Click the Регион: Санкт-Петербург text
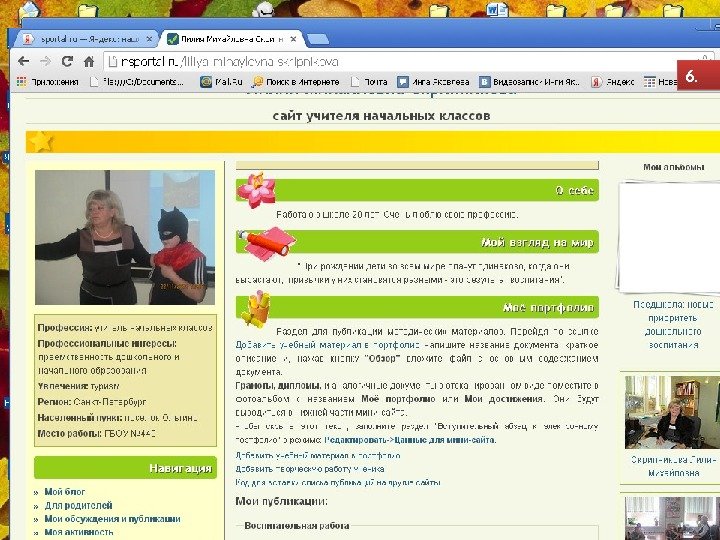Screen dimensions: 720x540 92,402
